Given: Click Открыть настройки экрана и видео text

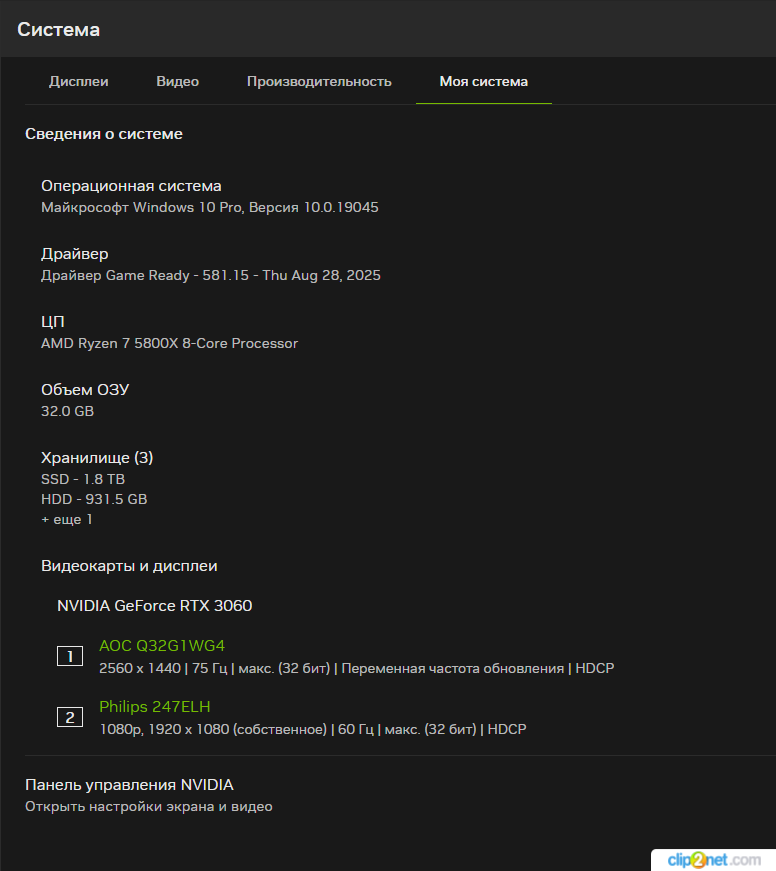Looking at the screenshot, I should point(149,807).
